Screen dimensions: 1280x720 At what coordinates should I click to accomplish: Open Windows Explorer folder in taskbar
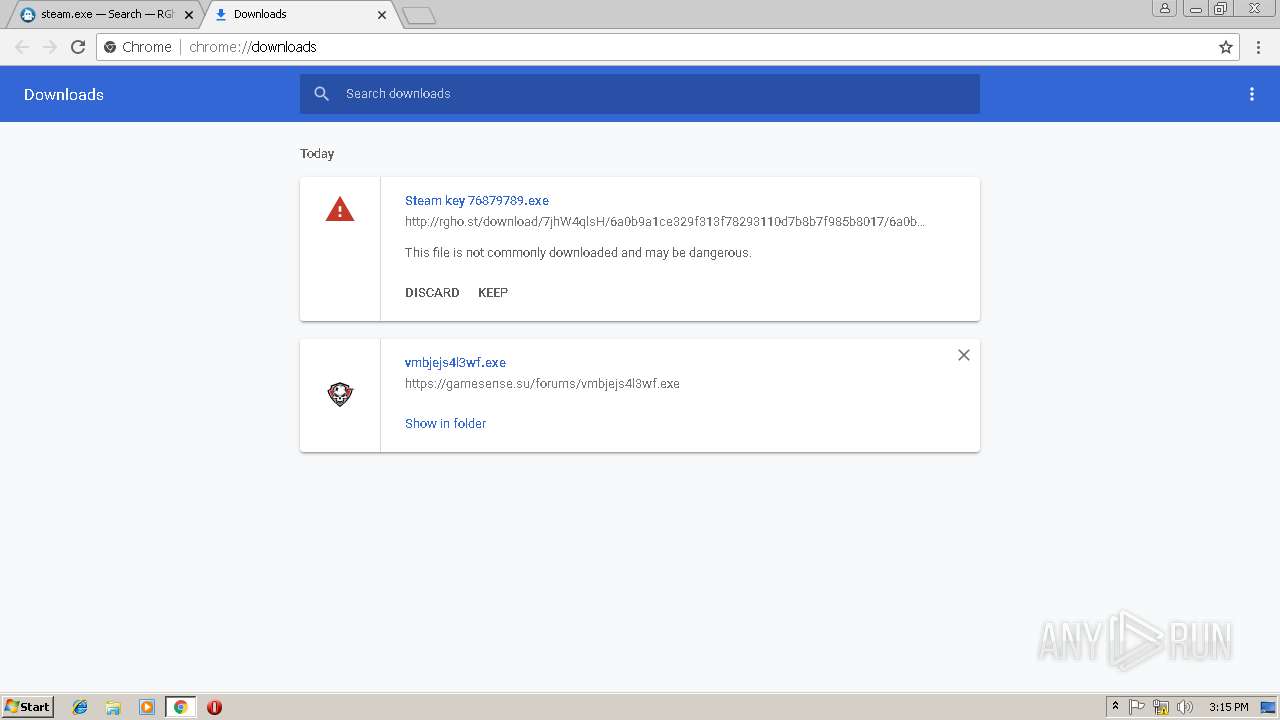[x=113, y=707]
